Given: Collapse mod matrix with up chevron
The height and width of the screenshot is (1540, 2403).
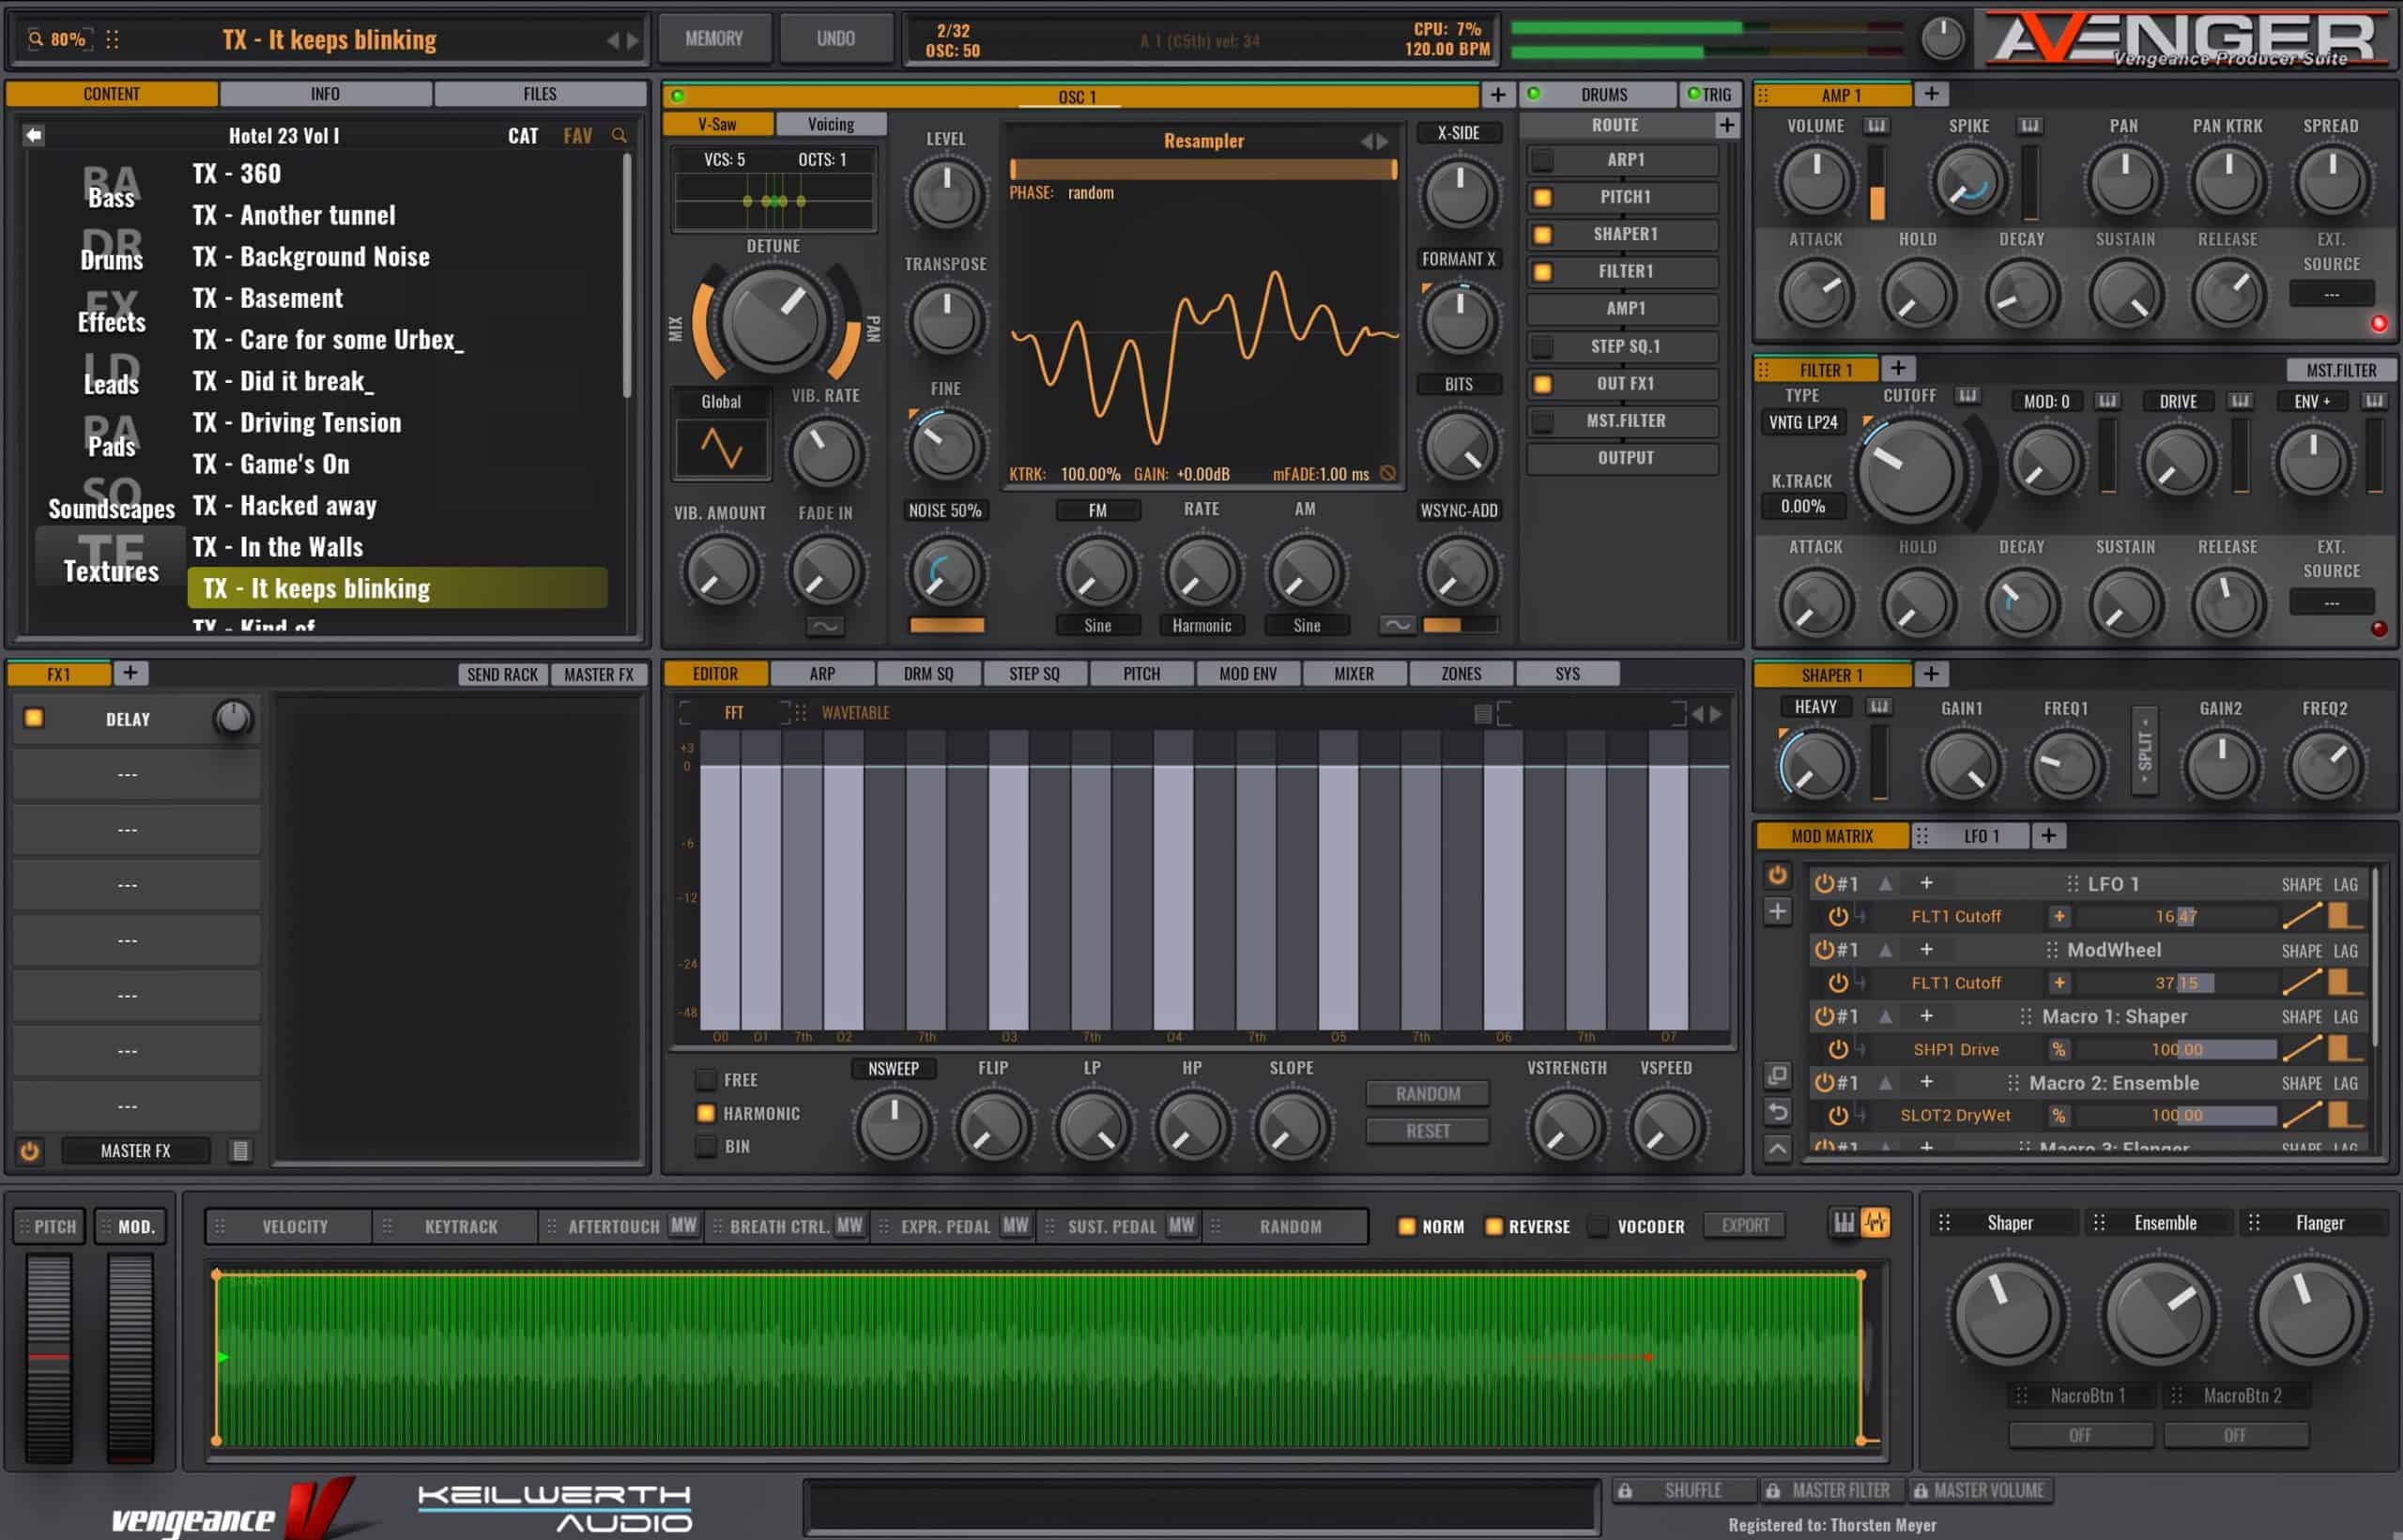Looking at the screenshot, I should [x=1777, y=1148].
